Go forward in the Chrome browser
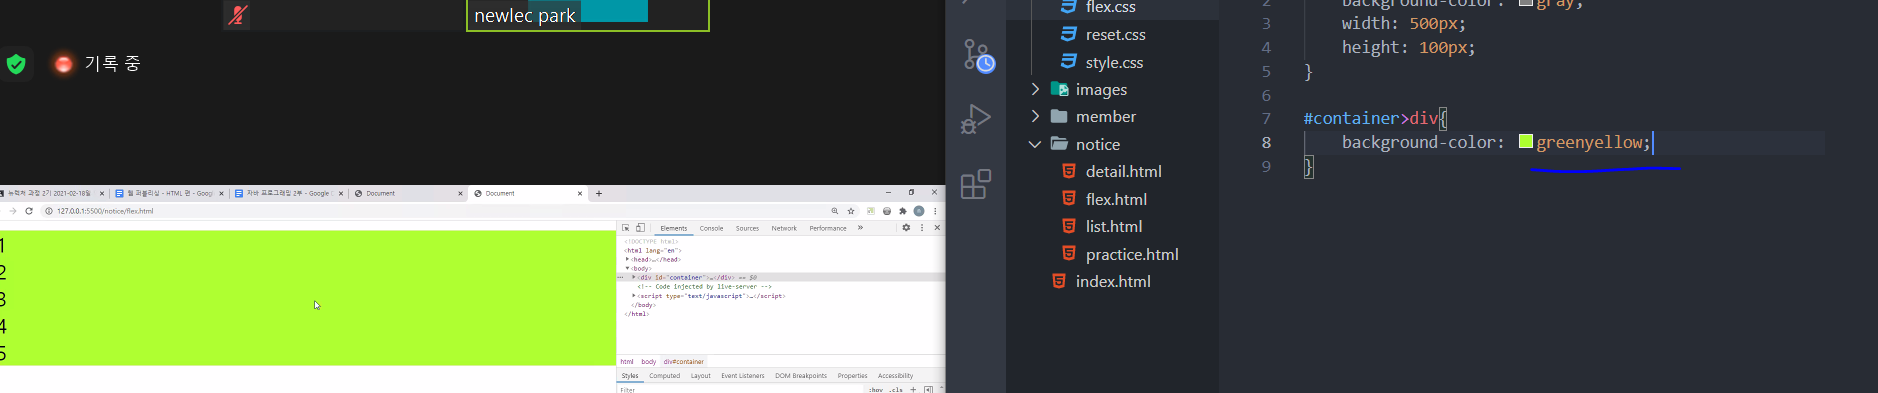 12,211
